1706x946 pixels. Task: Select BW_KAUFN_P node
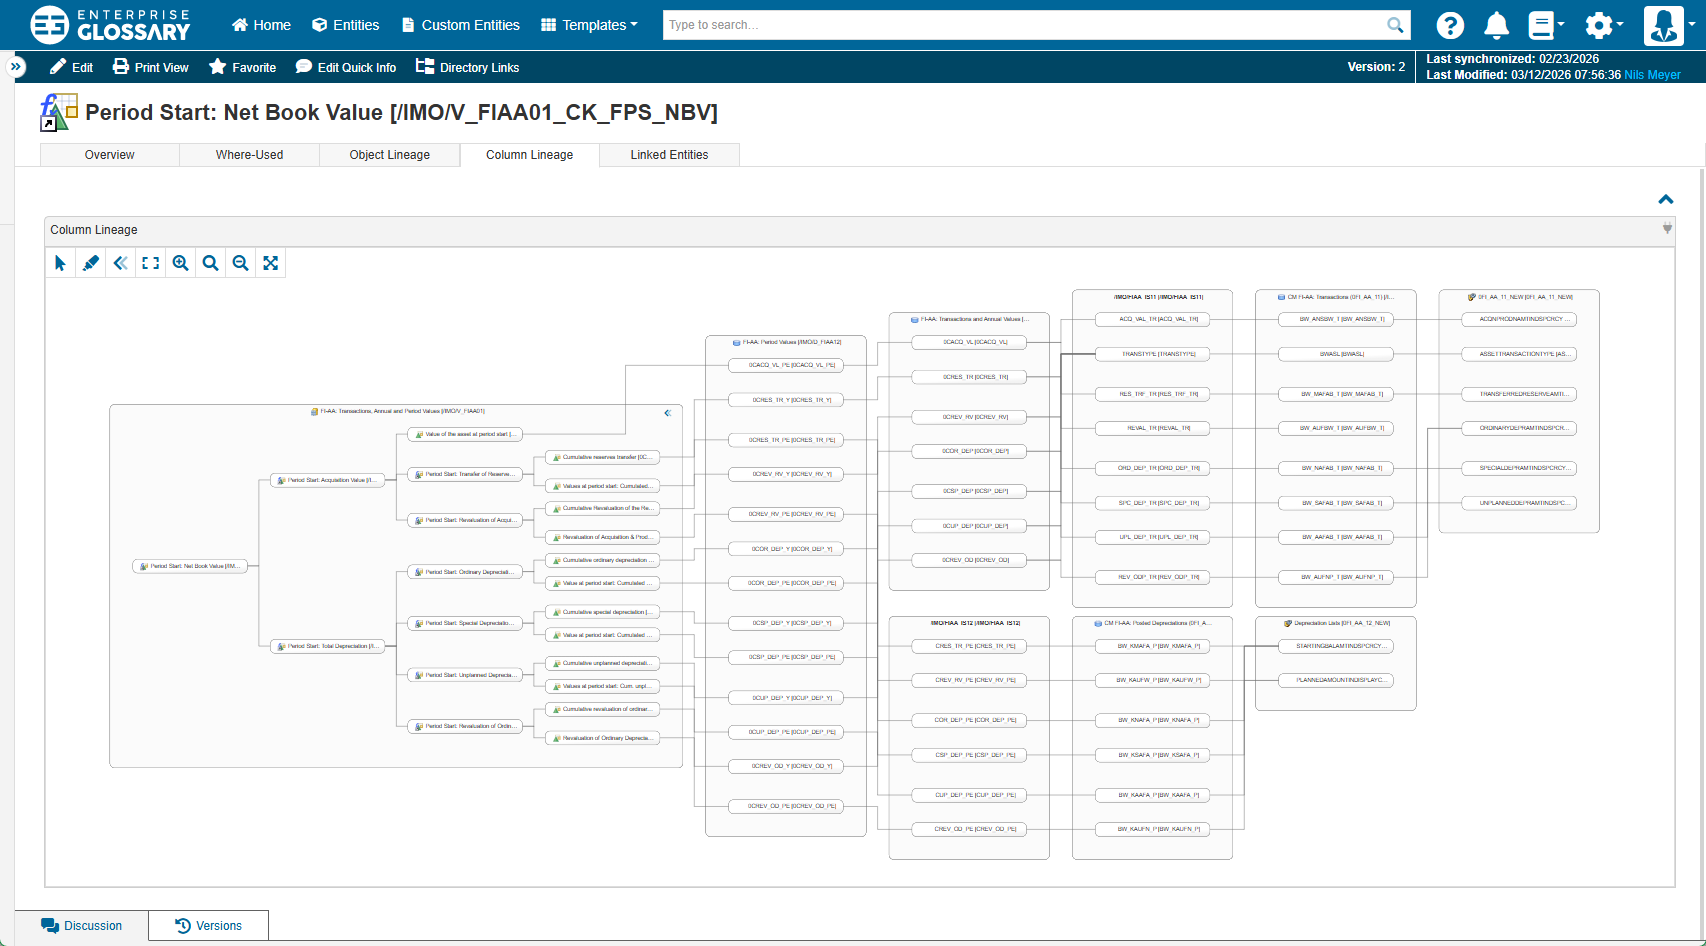click(x=1152, y=829)
